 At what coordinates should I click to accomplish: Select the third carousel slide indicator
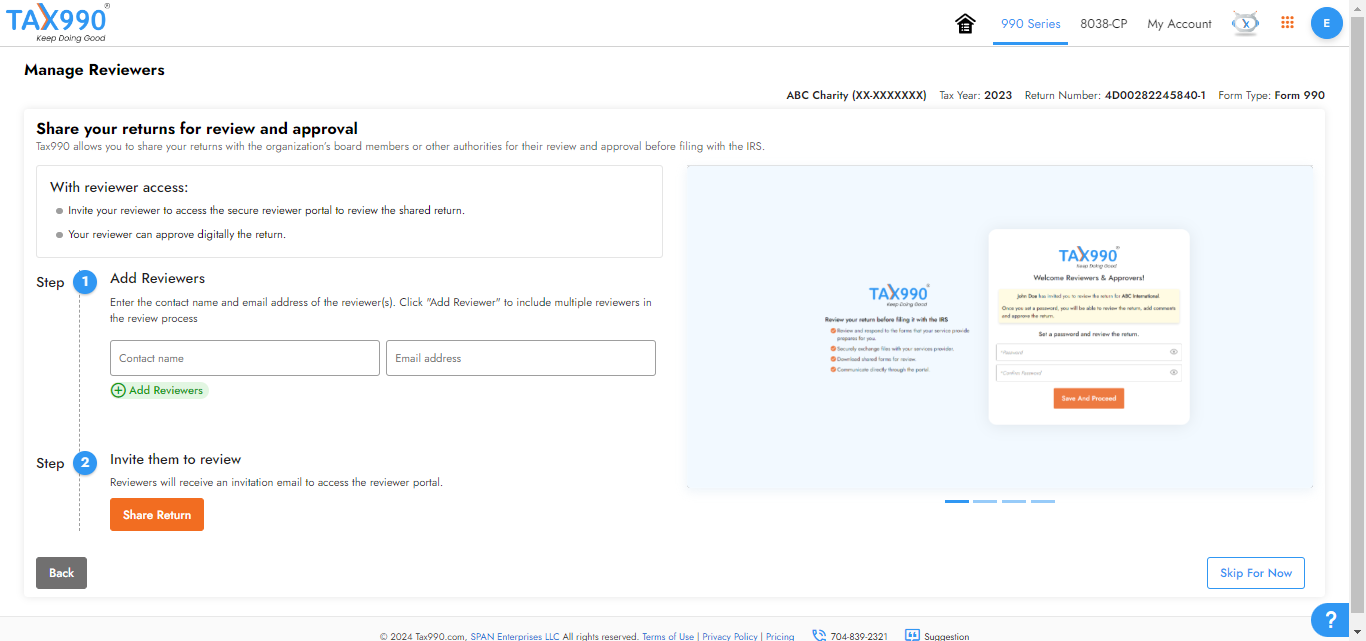coord(1014,501)
